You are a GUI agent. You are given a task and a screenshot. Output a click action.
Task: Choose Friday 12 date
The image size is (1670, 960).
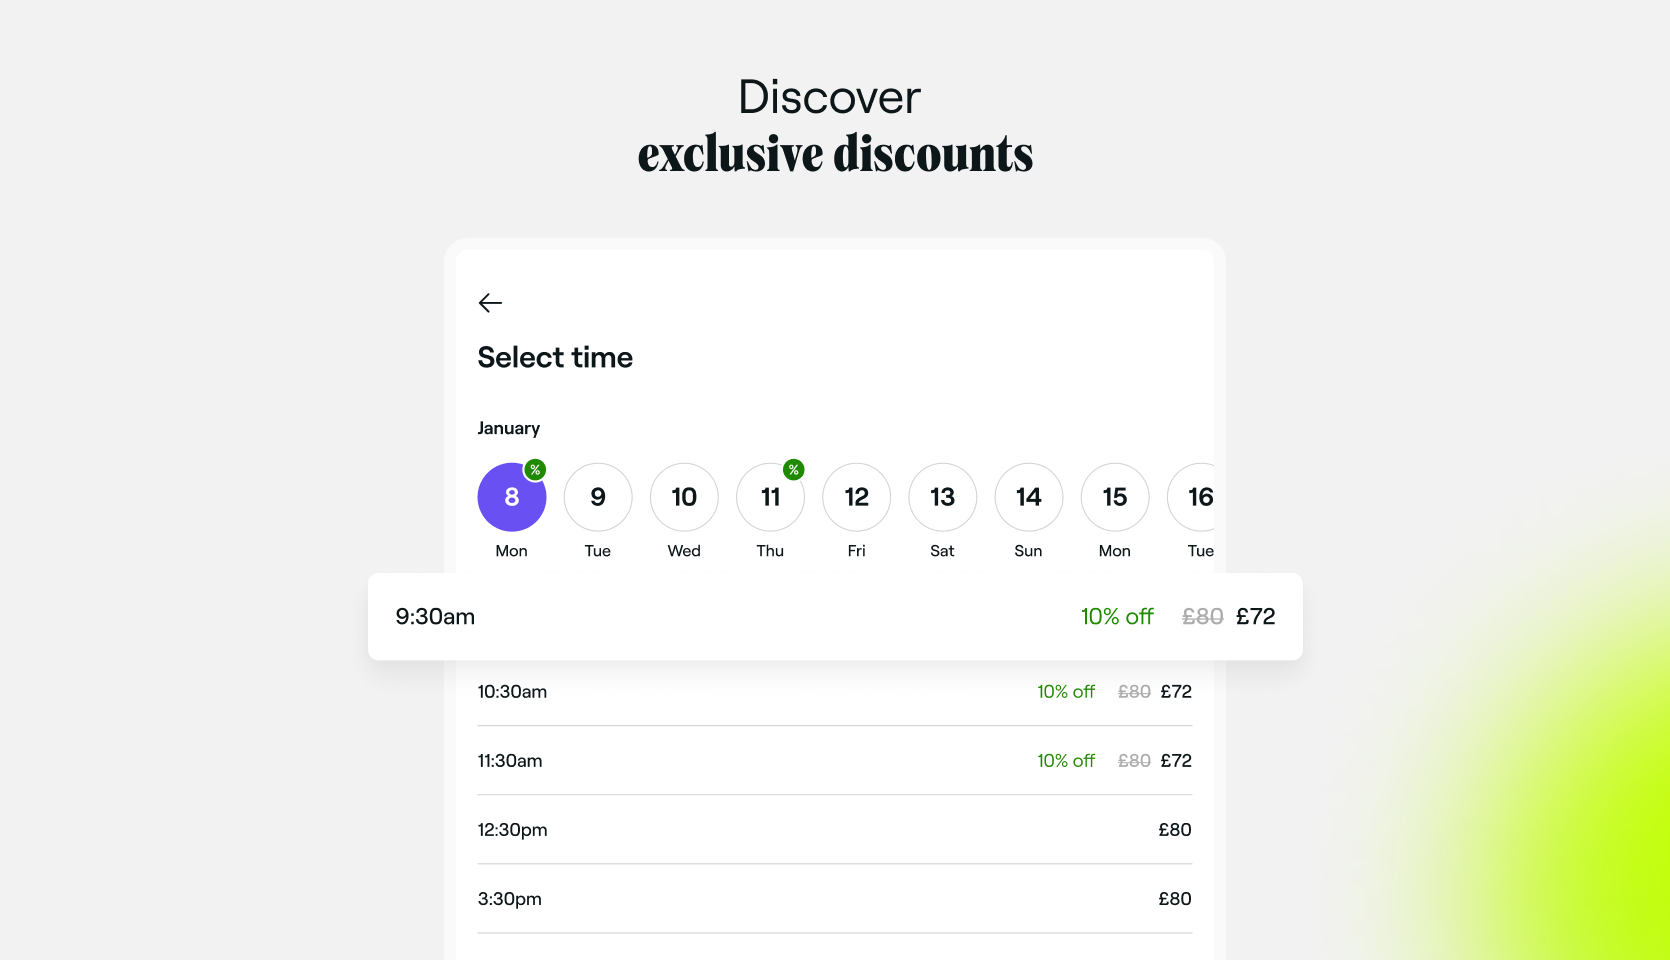(857, 497)
